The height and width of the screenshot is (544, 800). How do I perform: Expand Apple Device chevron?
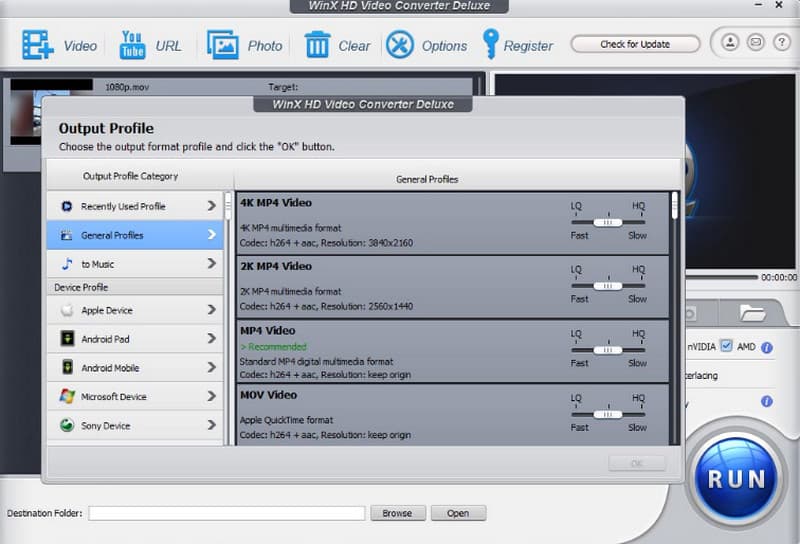point(212,310)
